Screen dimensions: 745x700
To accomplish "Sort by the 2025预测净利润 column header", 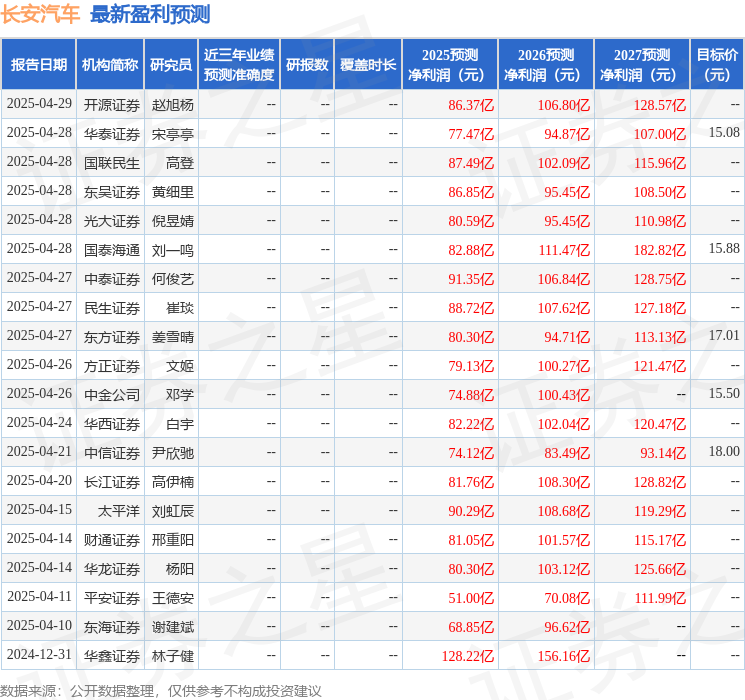I will (450, 65).
